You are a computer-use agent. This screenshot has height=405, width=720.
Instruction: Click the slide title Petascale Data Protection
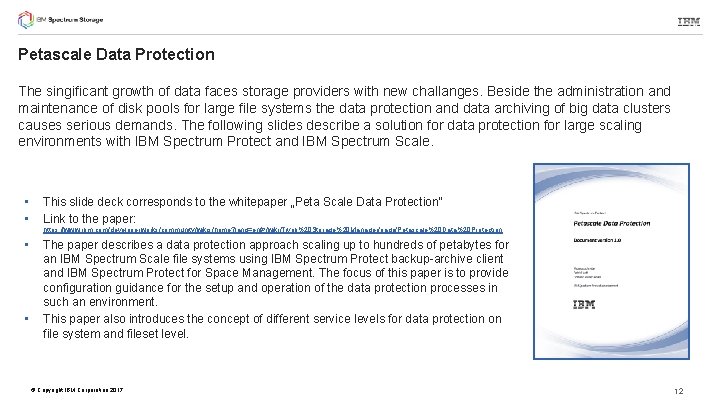(116, 54)
